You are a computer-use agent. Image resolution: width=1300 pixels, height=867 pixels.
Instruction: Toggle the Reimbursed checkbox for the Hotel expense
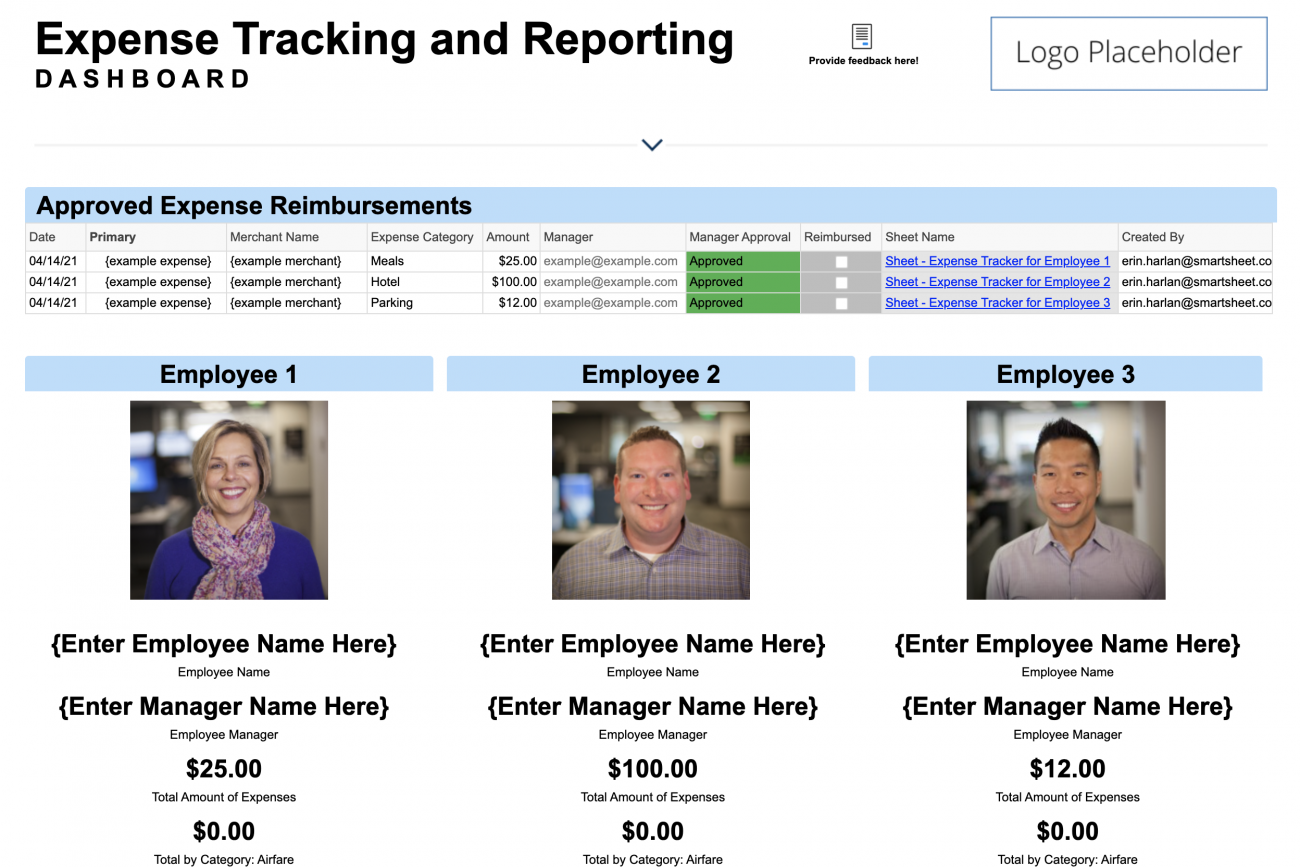click(841, 282)
